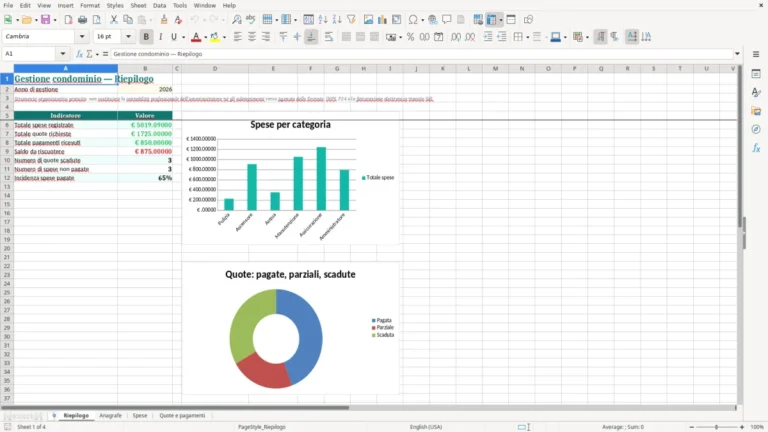Select the Spese per categoria chart
768x432 pixels.
[290, 177]
